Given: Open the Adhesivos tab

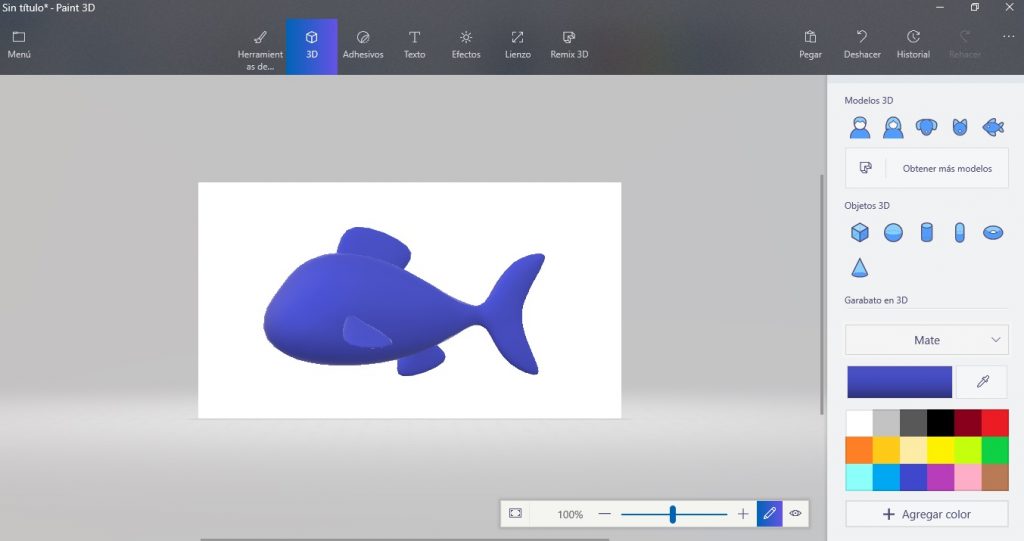Looking at the screenshot, I should point(363,46).
